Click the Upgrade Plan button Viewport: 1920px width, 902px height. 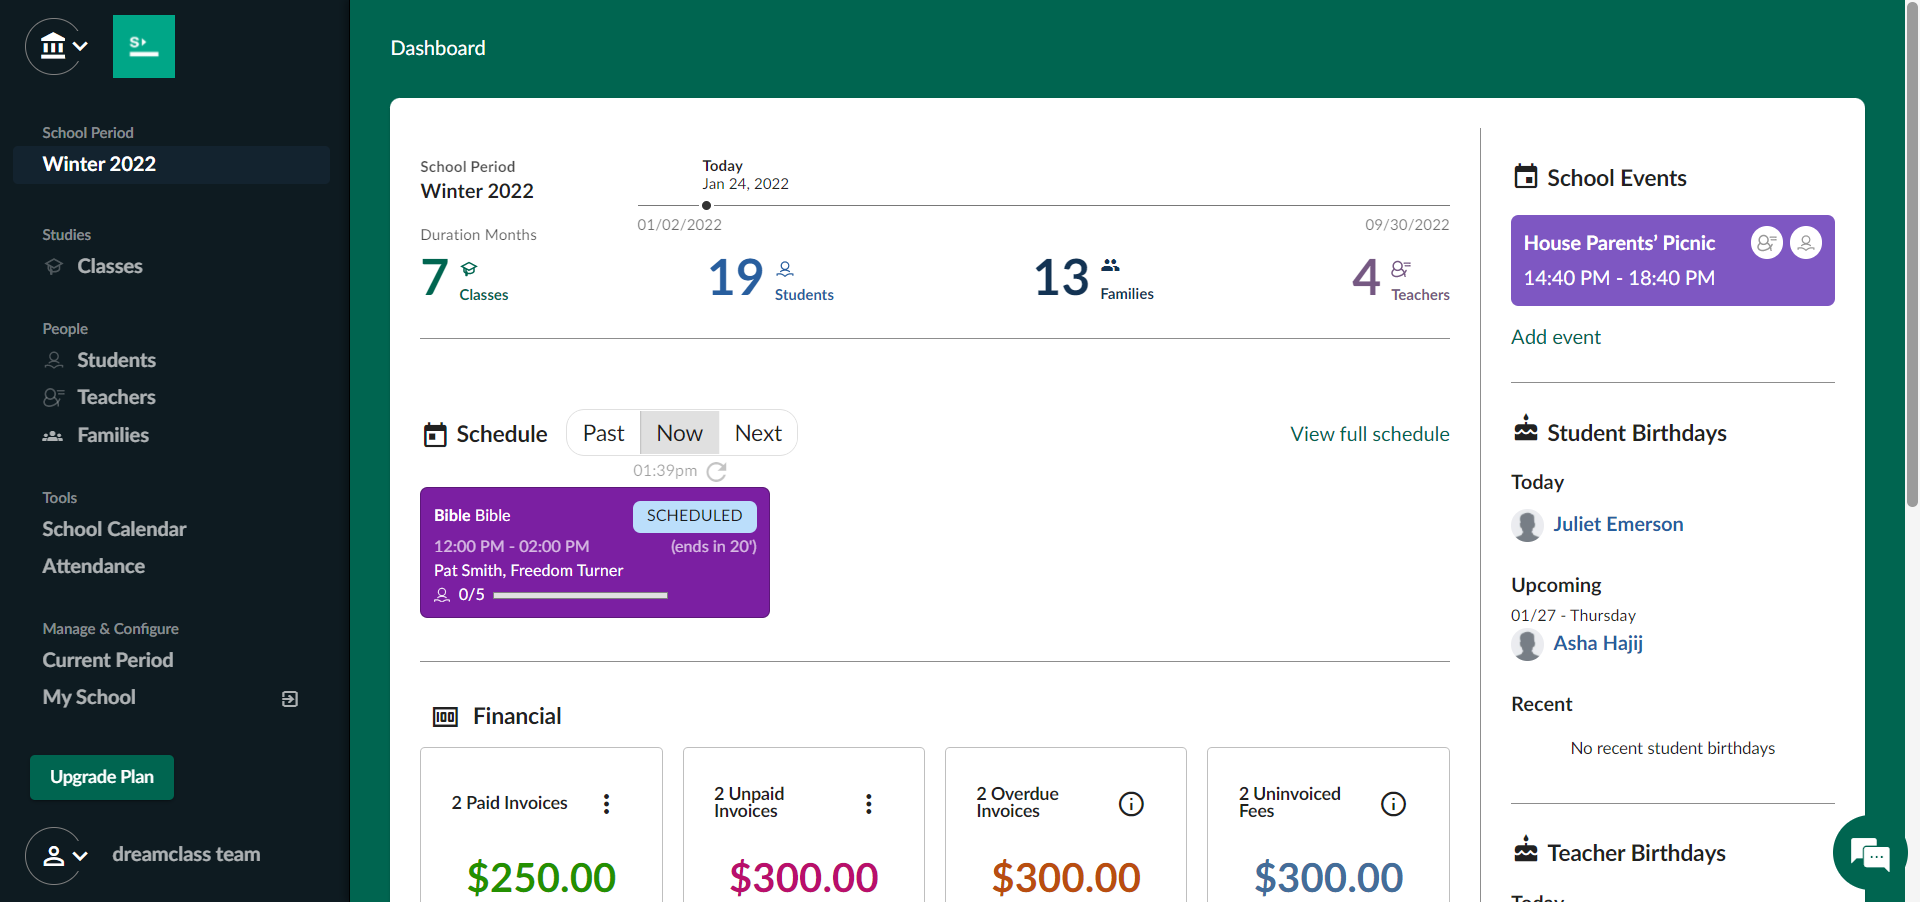pyautogui.click(x=102, y=777)
